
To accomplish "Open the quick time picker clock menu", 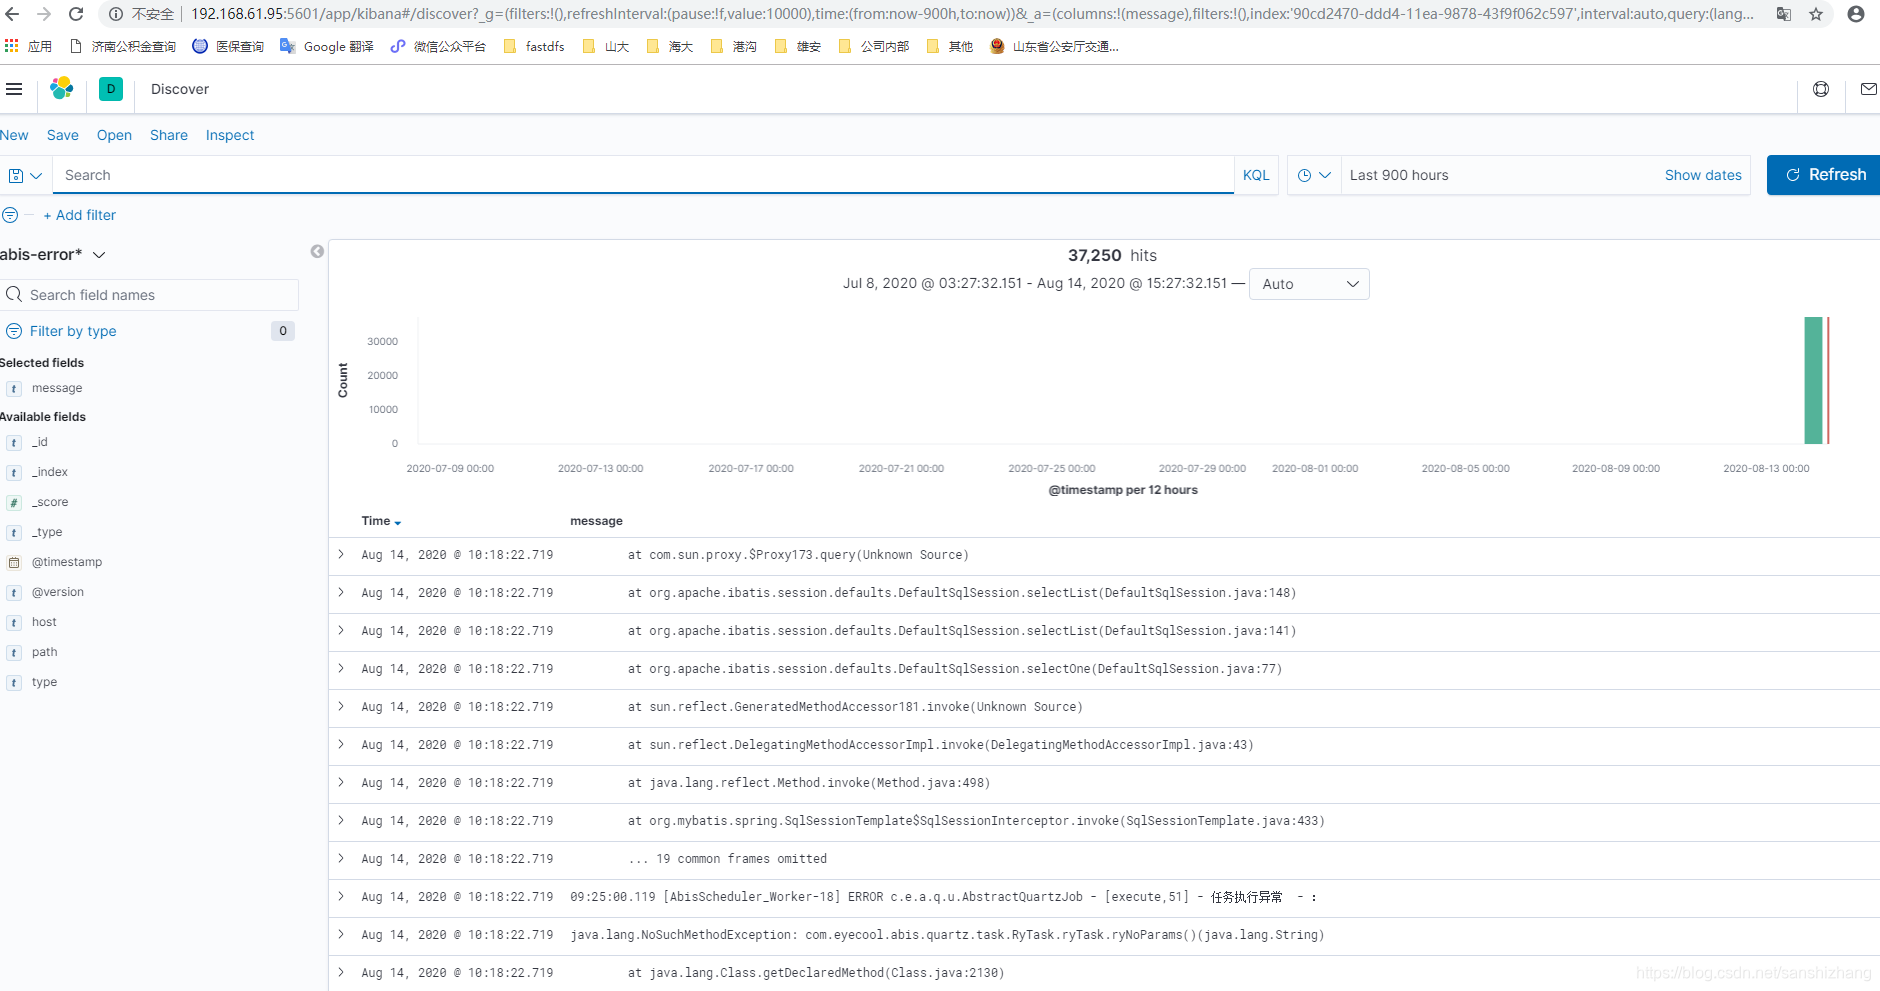I will pyautogui.click(x=1314, y=175).
